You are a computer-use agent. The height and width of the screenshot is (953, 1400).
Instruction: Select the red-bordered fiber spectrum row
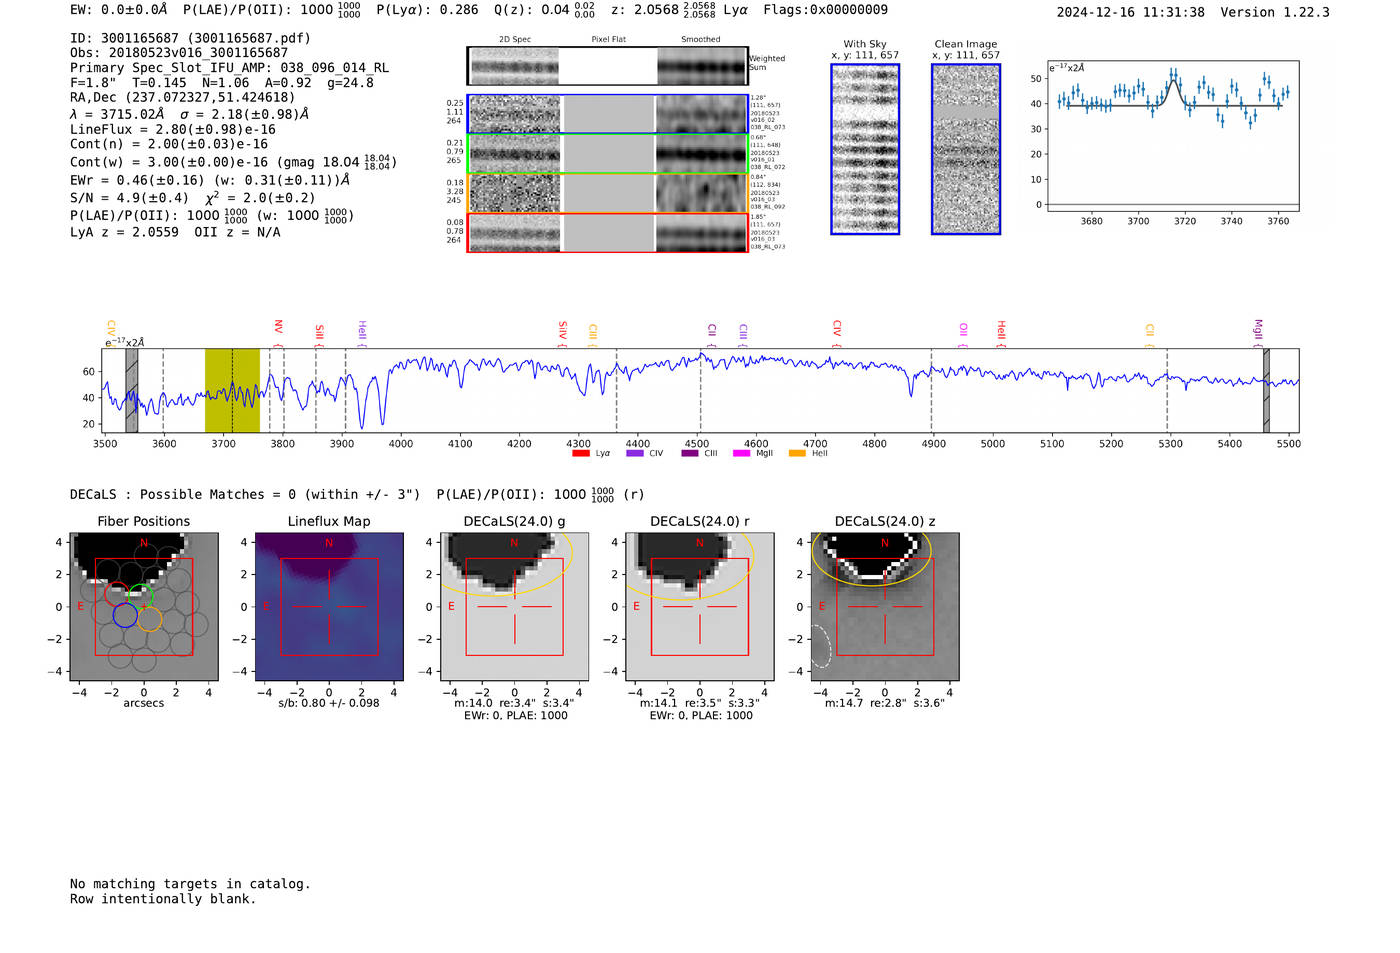point(608,233)
